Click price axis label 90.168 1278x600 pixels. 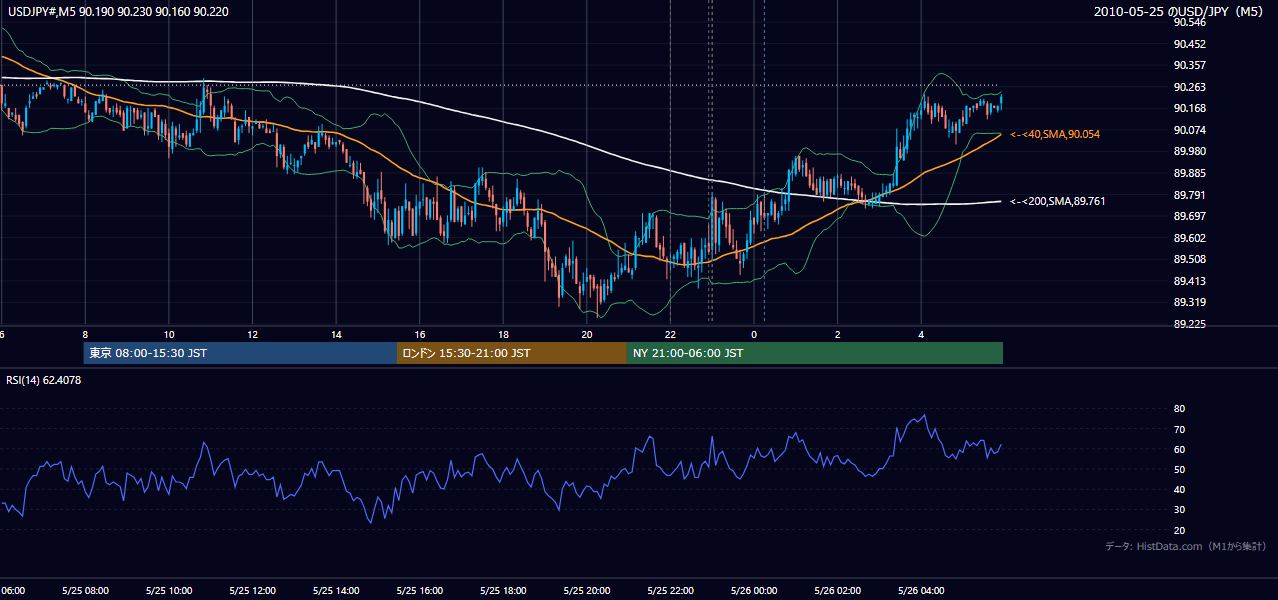(1189, 108)
